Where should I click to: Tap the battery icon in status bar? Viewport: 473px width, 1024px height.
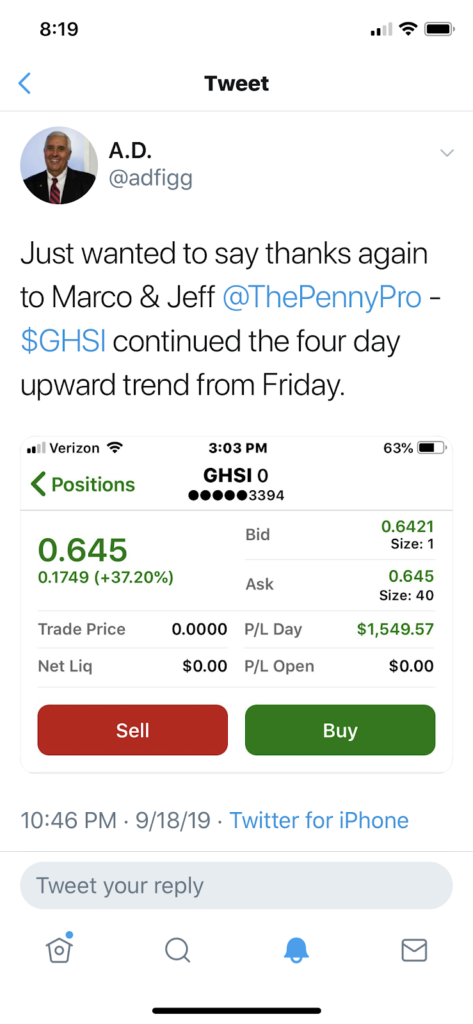tap(439, 29)
